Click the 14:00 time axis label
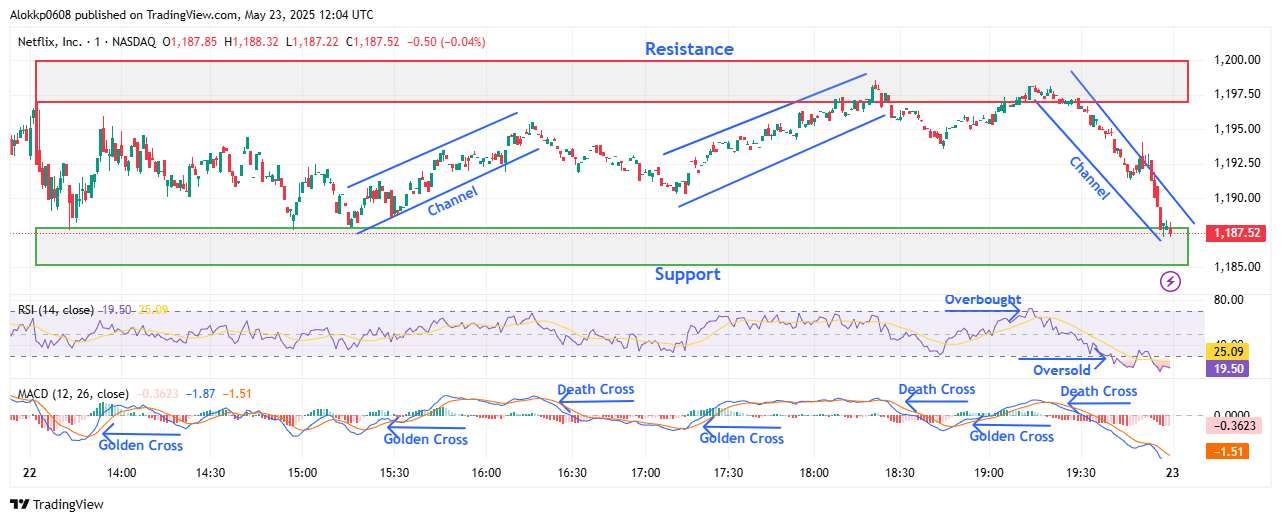1281x522 pixels. tap(122, 473)
